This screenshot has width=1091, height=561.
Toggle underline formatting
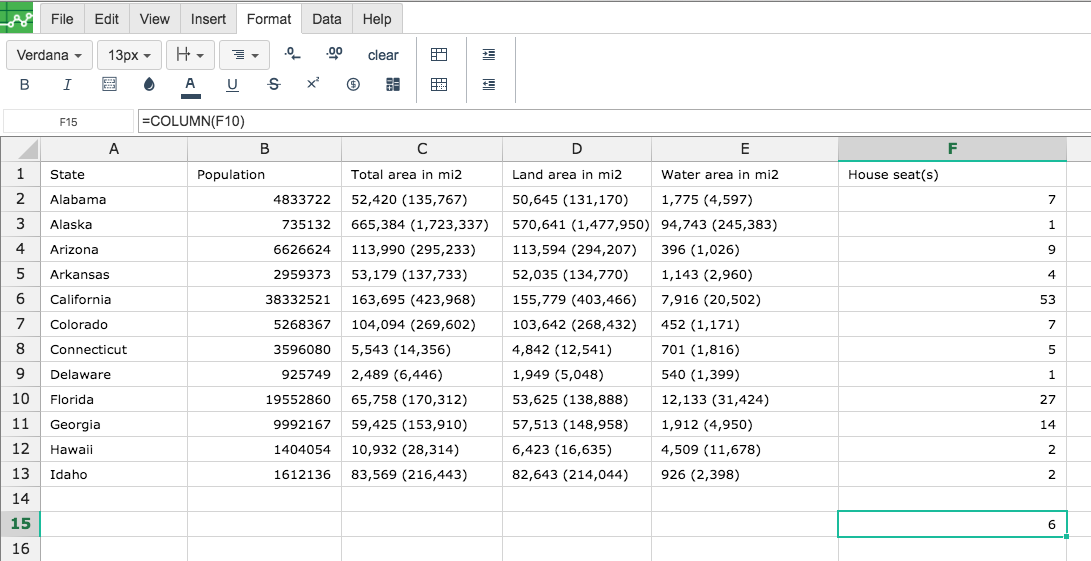(x=232, y=85)
